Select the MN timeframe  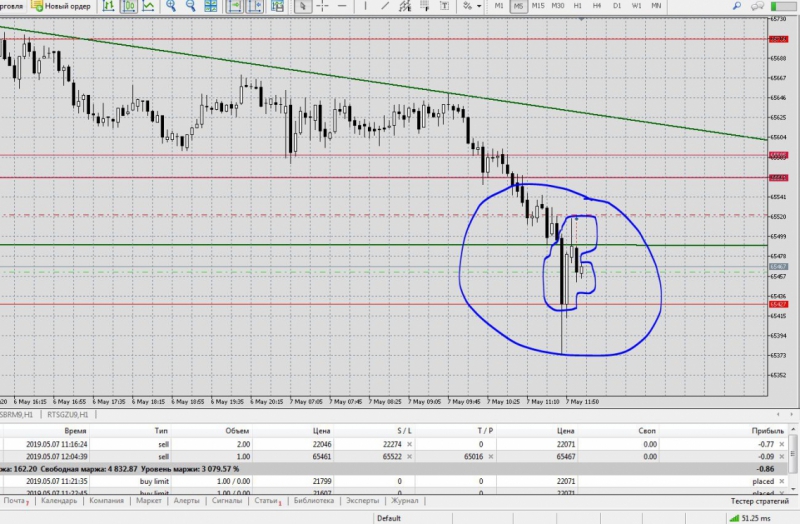656,6
